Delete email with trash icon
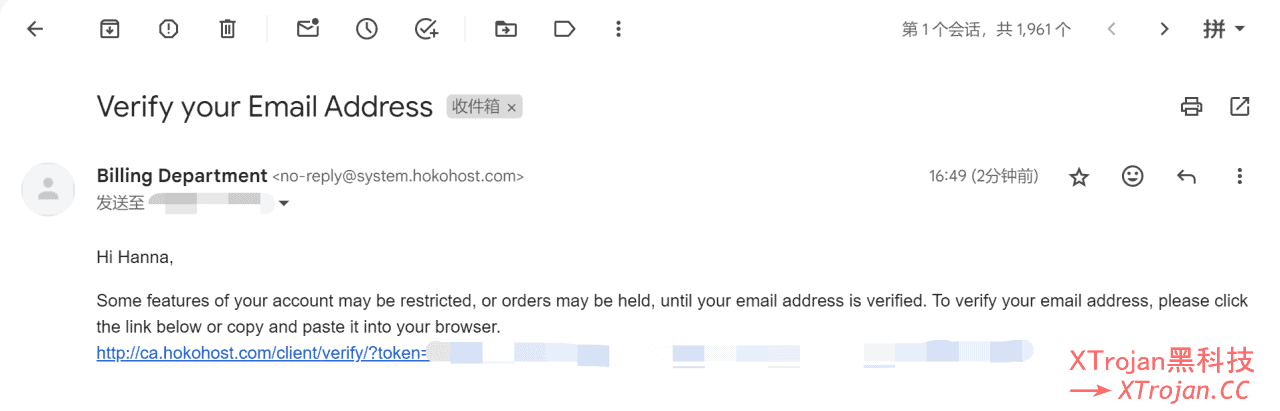This screenshot has height=411, width=1280. pos(227,29)
